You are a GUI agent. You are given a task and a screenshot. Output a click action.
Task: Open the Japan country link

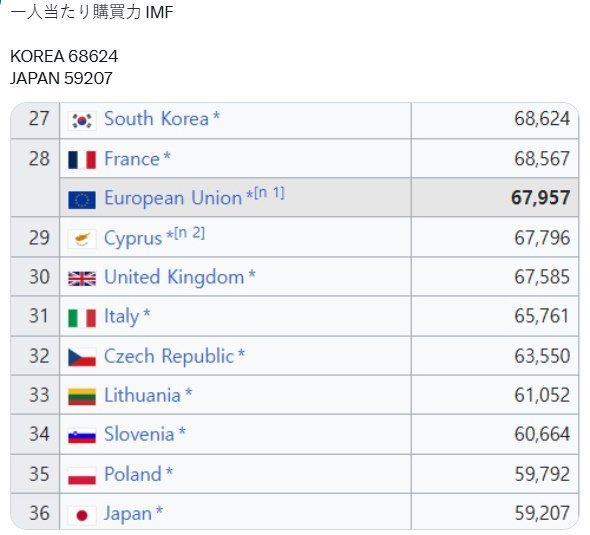pos(128,514)
